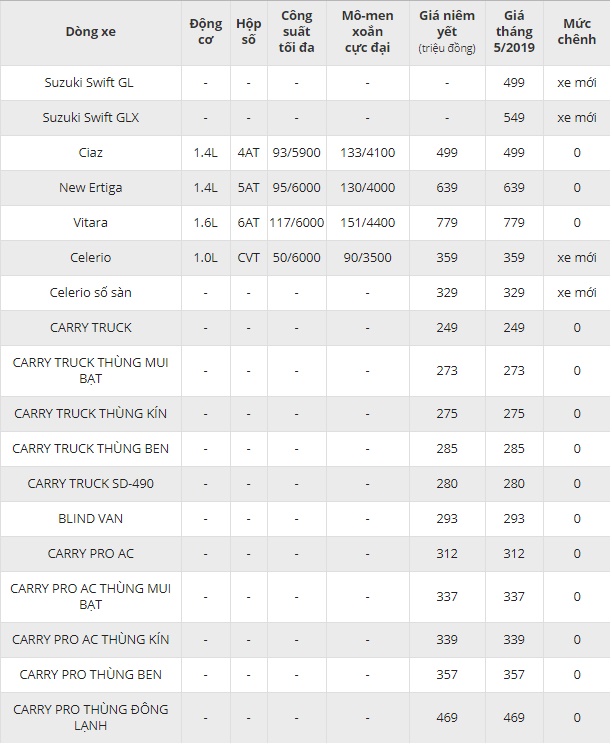Screen dimensions: 612x747
Task: Click the 'Mức chênh' column header
Action: pos(577,32)
